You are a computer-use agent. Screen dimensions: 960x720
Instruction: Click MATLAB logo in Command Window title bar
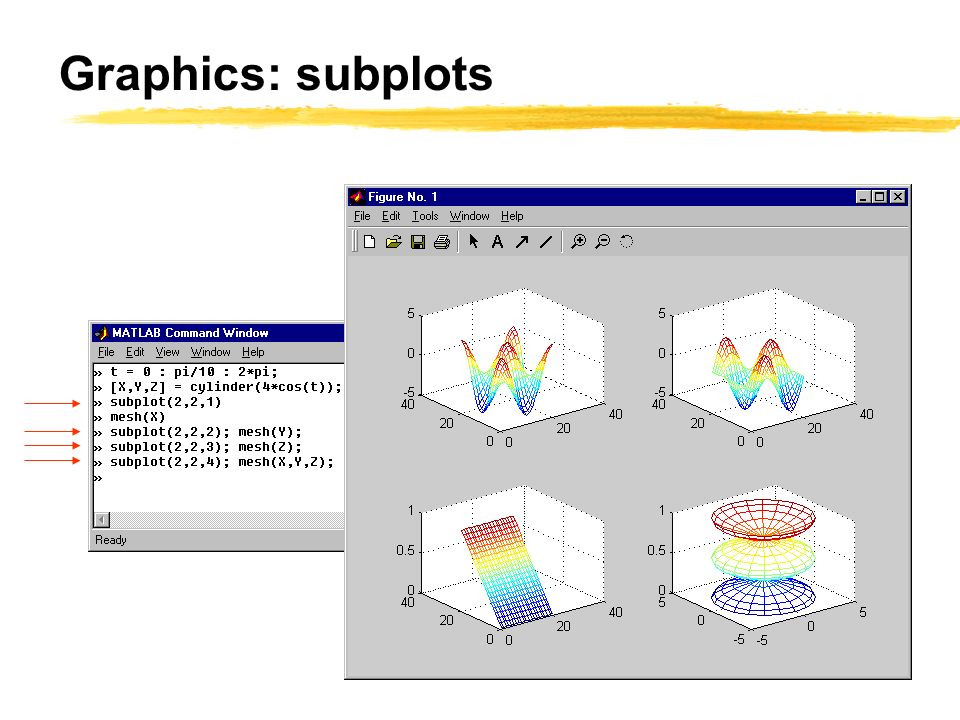tap(102, 332)
